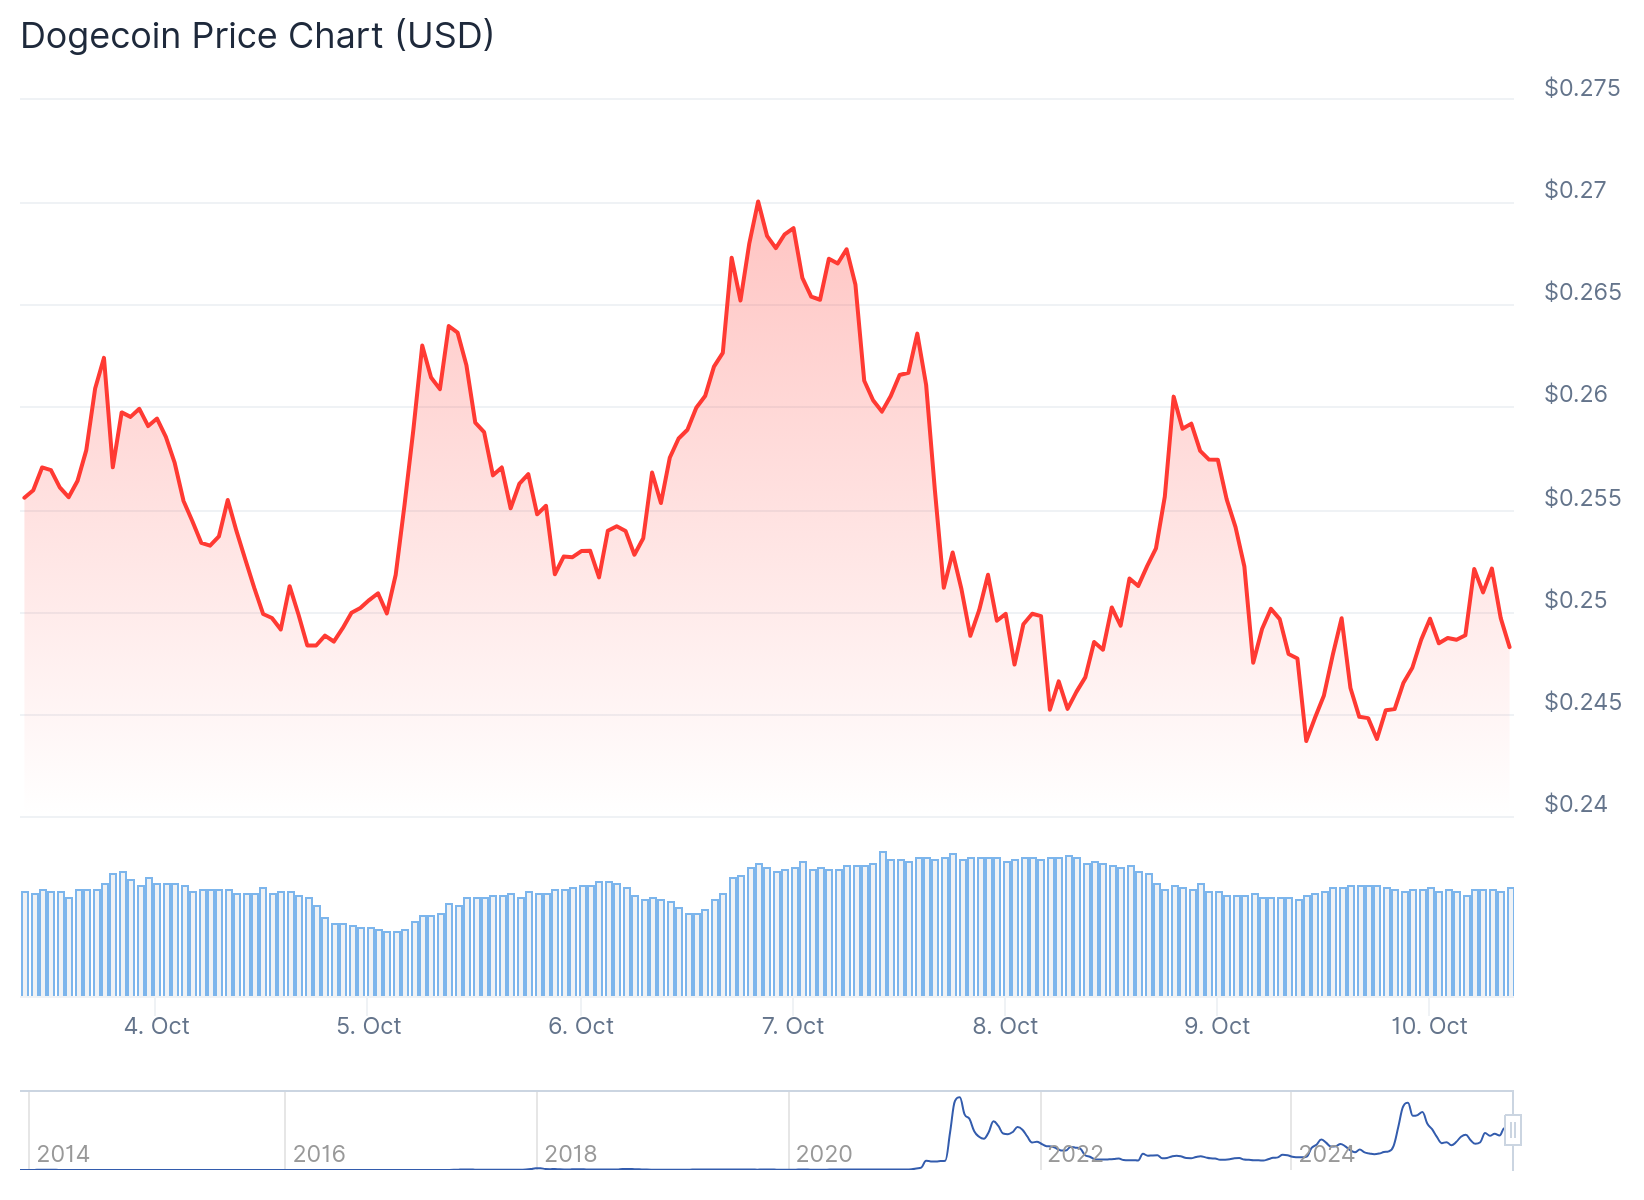1644x1200 pixels.
Task: Click the 2021 peak in the navigator chart
Action: 959,1098
